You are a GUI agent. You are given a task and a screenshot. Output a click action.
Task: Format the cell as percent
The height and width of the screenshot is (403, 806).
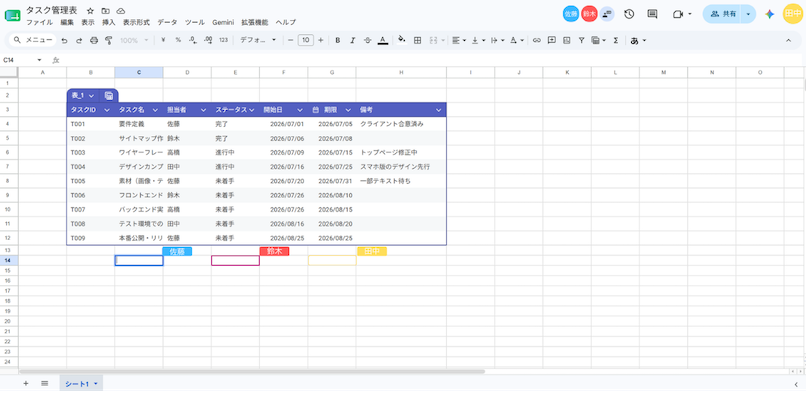[x=178, y=40]
